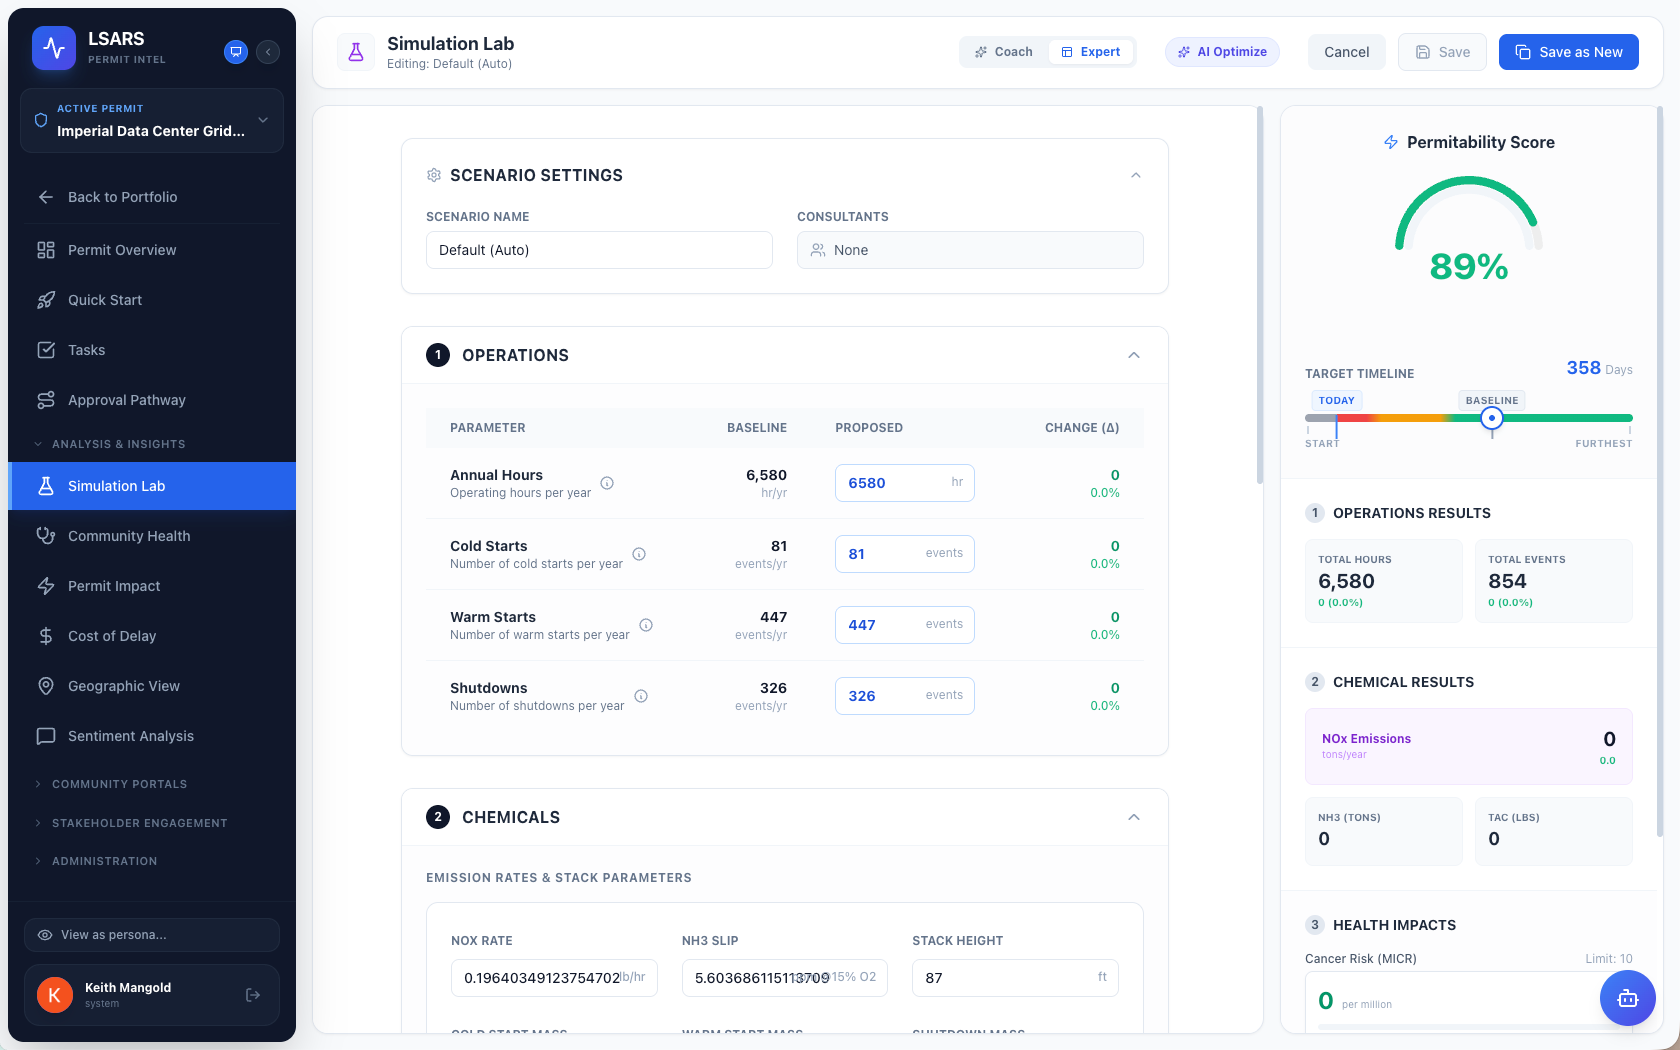Click the 89% permitability score gauge
The width and height of the screenshot is (1680, 1050).
tap(1469, 230)
